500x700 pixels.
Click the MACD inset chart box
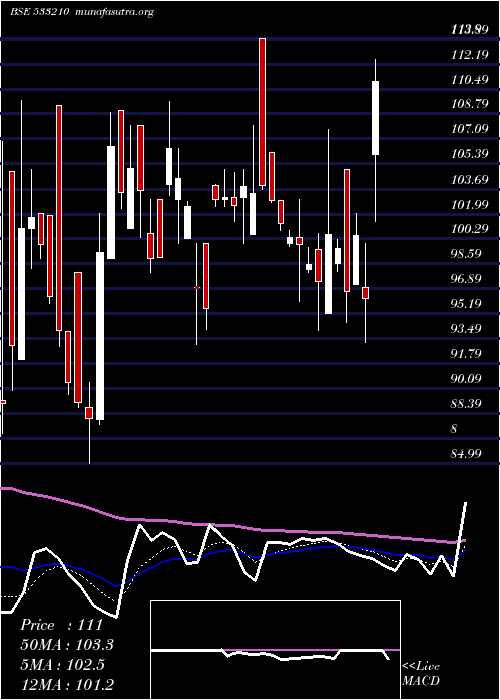click(275, 650)
